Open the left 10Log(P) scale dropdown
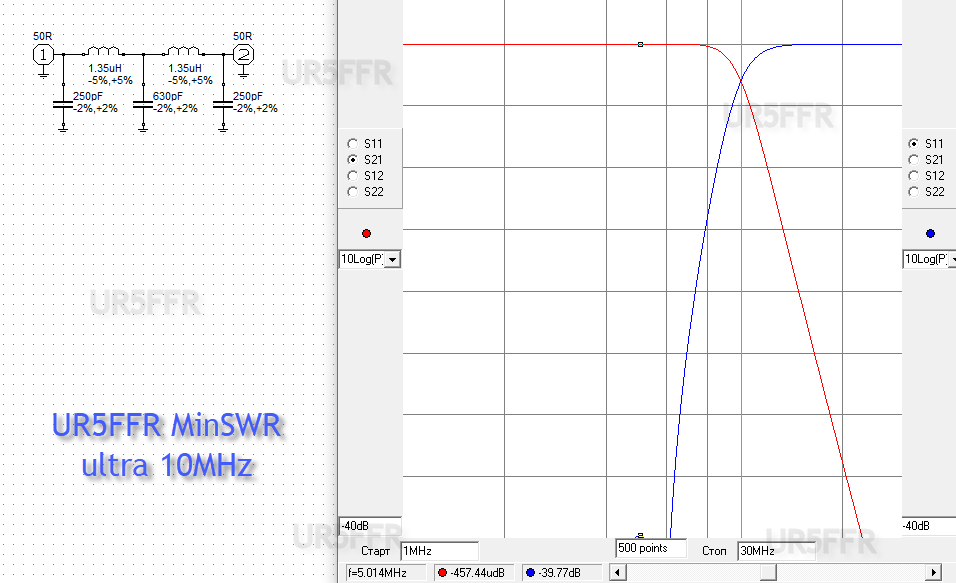This screenshot has height=583, width=956. click(392, 260)
